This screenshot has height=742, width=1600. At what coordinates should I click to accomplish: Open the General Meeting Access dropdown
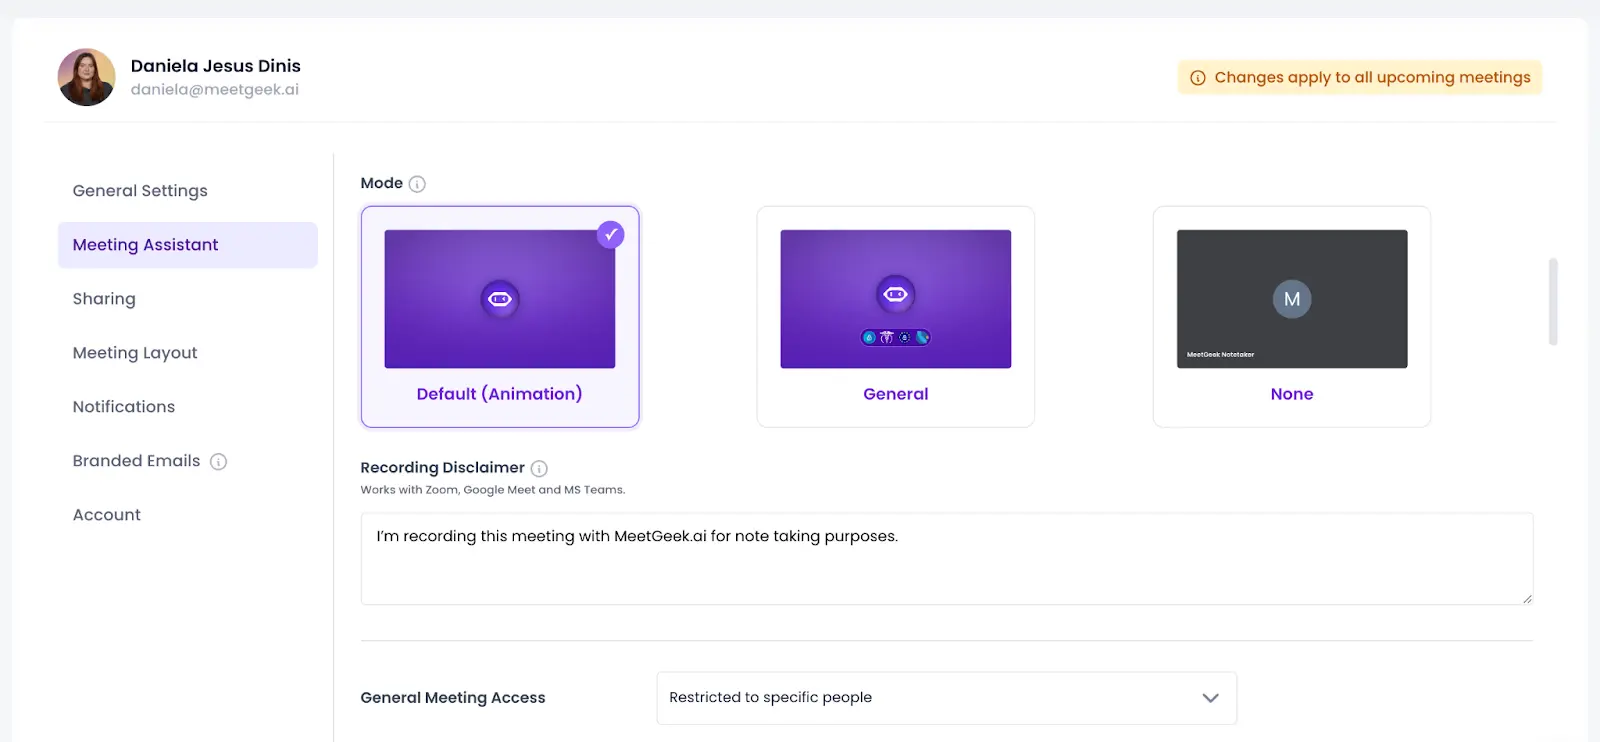click(x=946, y=698)
